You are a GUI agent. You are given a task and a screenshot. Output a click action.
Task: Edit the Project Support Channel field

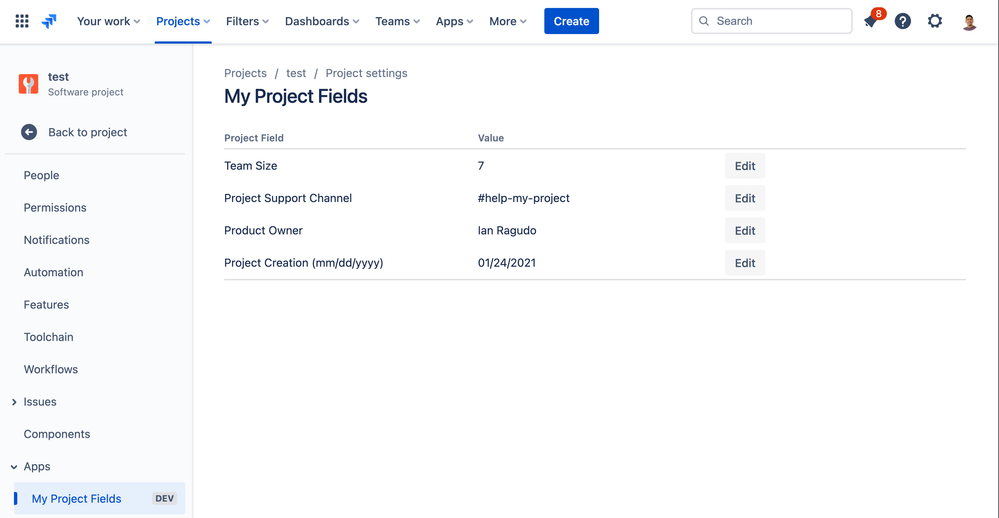click(745, 198)
